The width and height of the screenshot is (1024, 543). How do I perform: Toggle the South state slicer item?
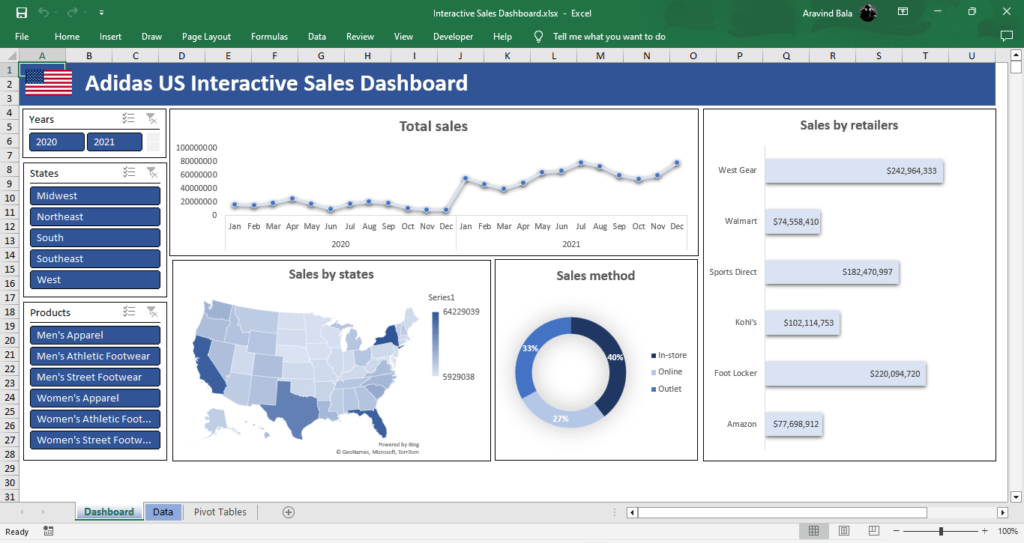click(95, 237)
